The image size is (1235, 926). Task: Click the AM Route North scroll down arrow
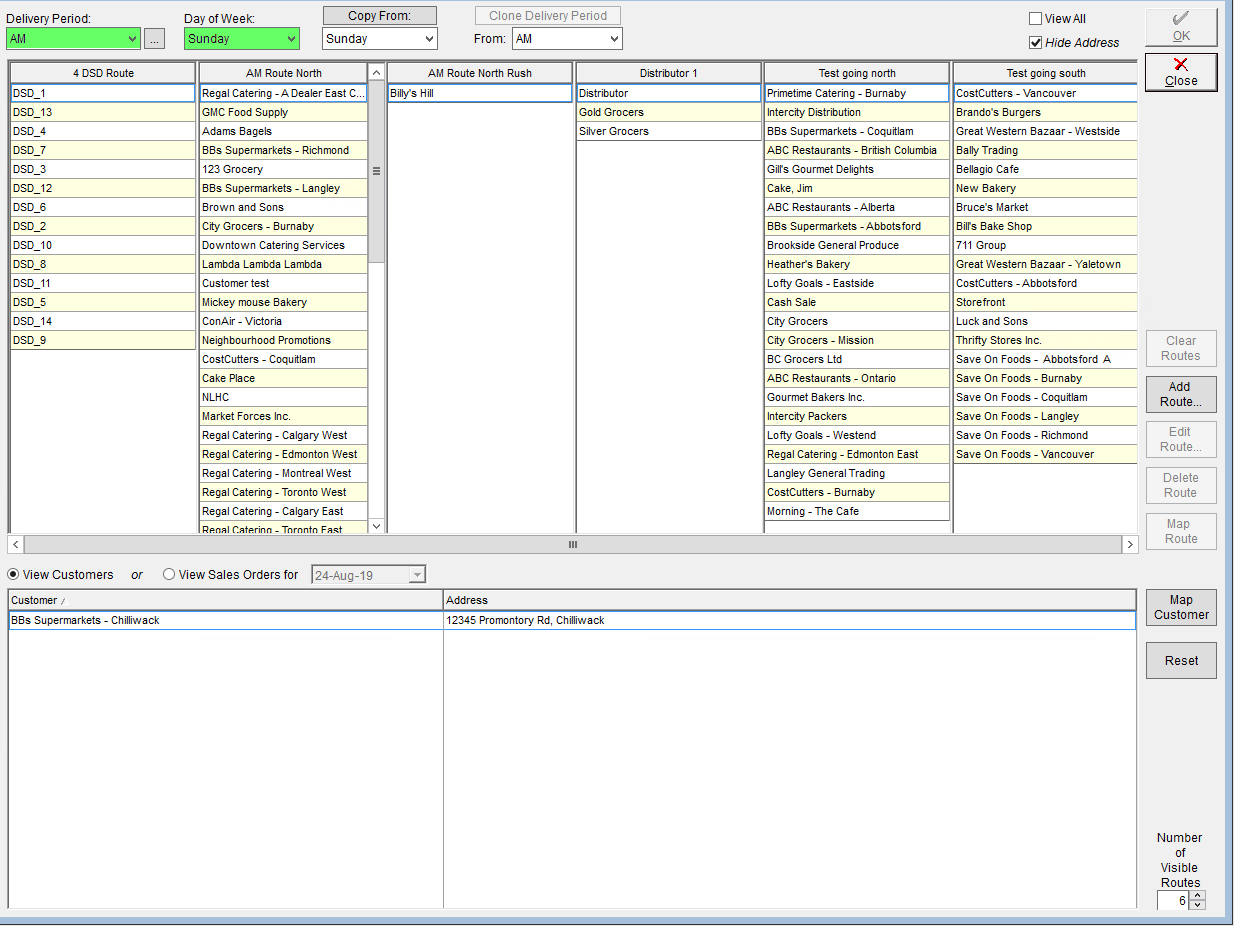pyautogui.click(x=376, y=525)
